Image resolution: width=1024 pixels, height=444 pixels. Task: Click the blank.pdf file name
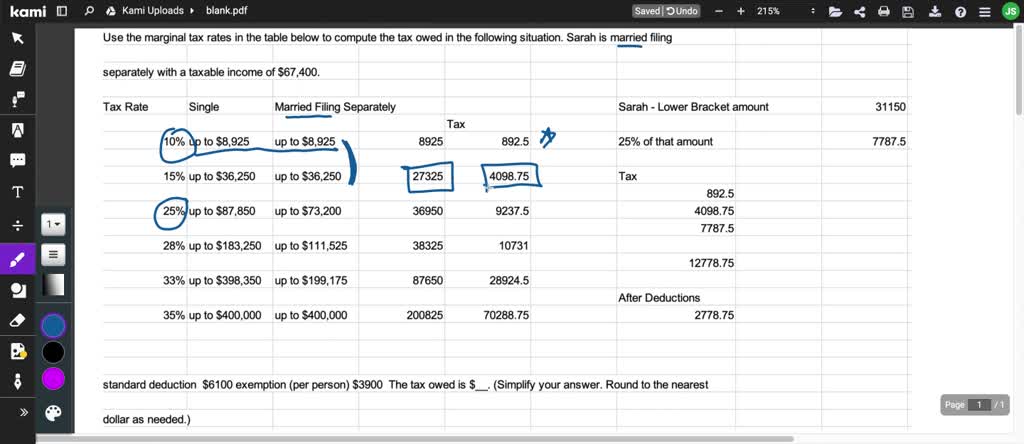[226, 11]
